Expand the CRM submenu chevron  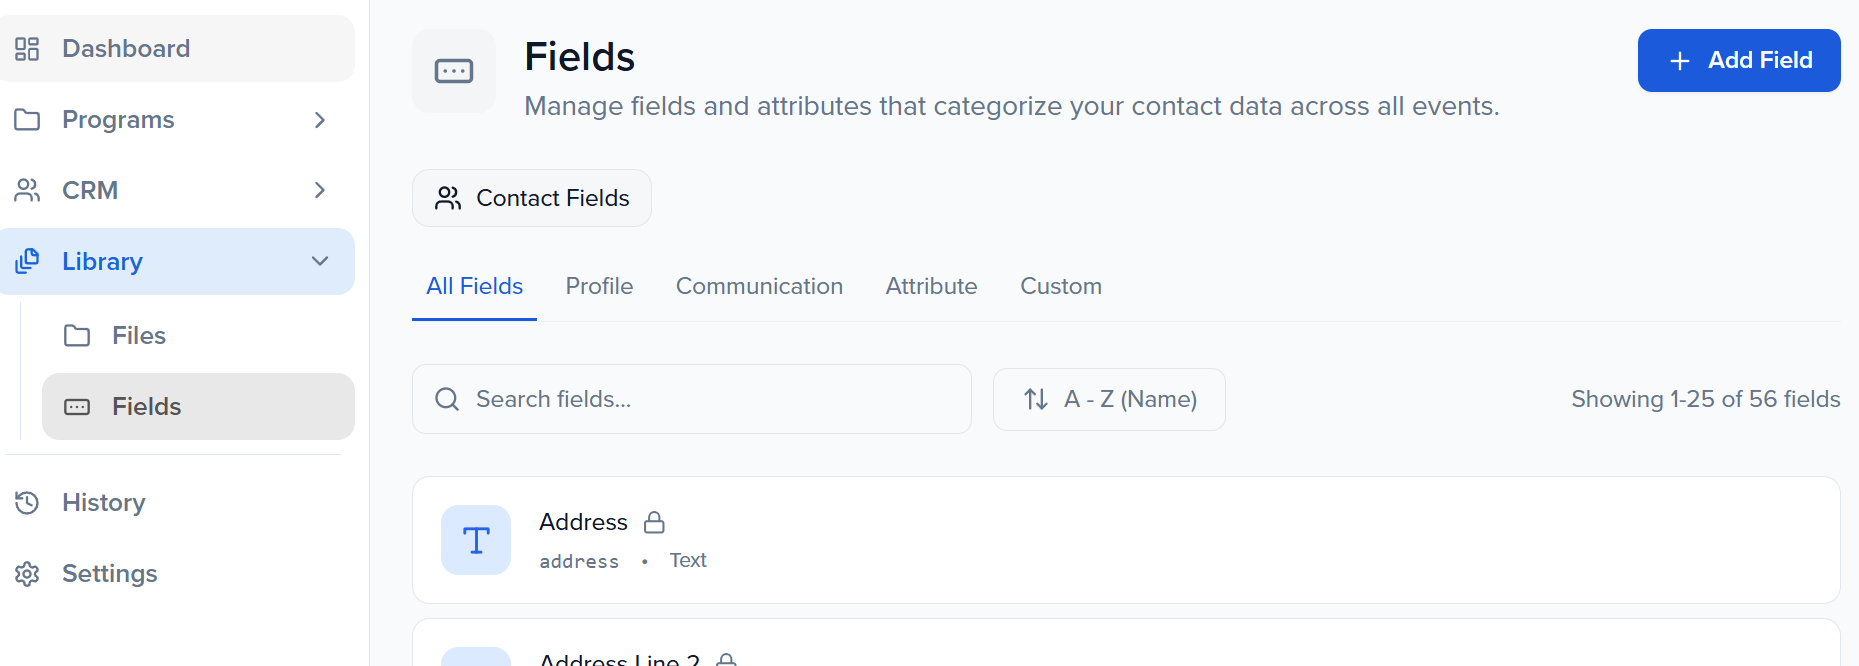320,190
